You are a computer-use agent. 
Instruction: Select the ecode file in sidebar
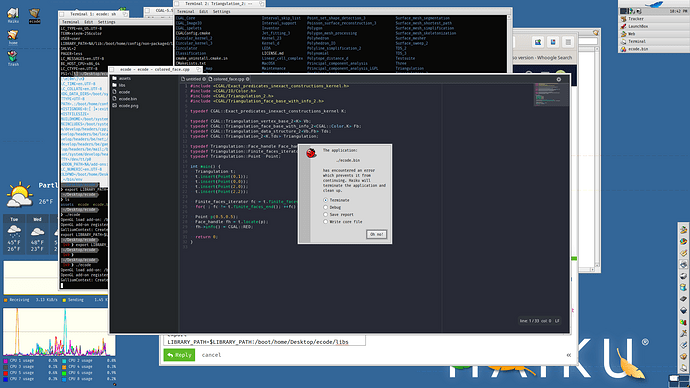tap(121, 92)
